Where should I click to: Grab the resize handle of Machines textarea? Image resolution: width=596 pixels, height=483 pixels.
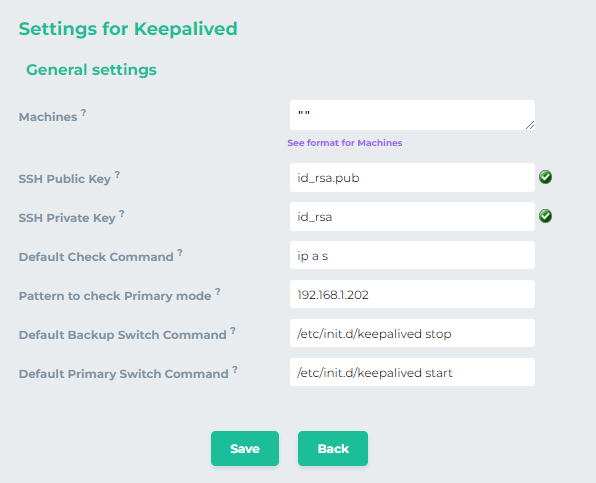coord(530,125)
